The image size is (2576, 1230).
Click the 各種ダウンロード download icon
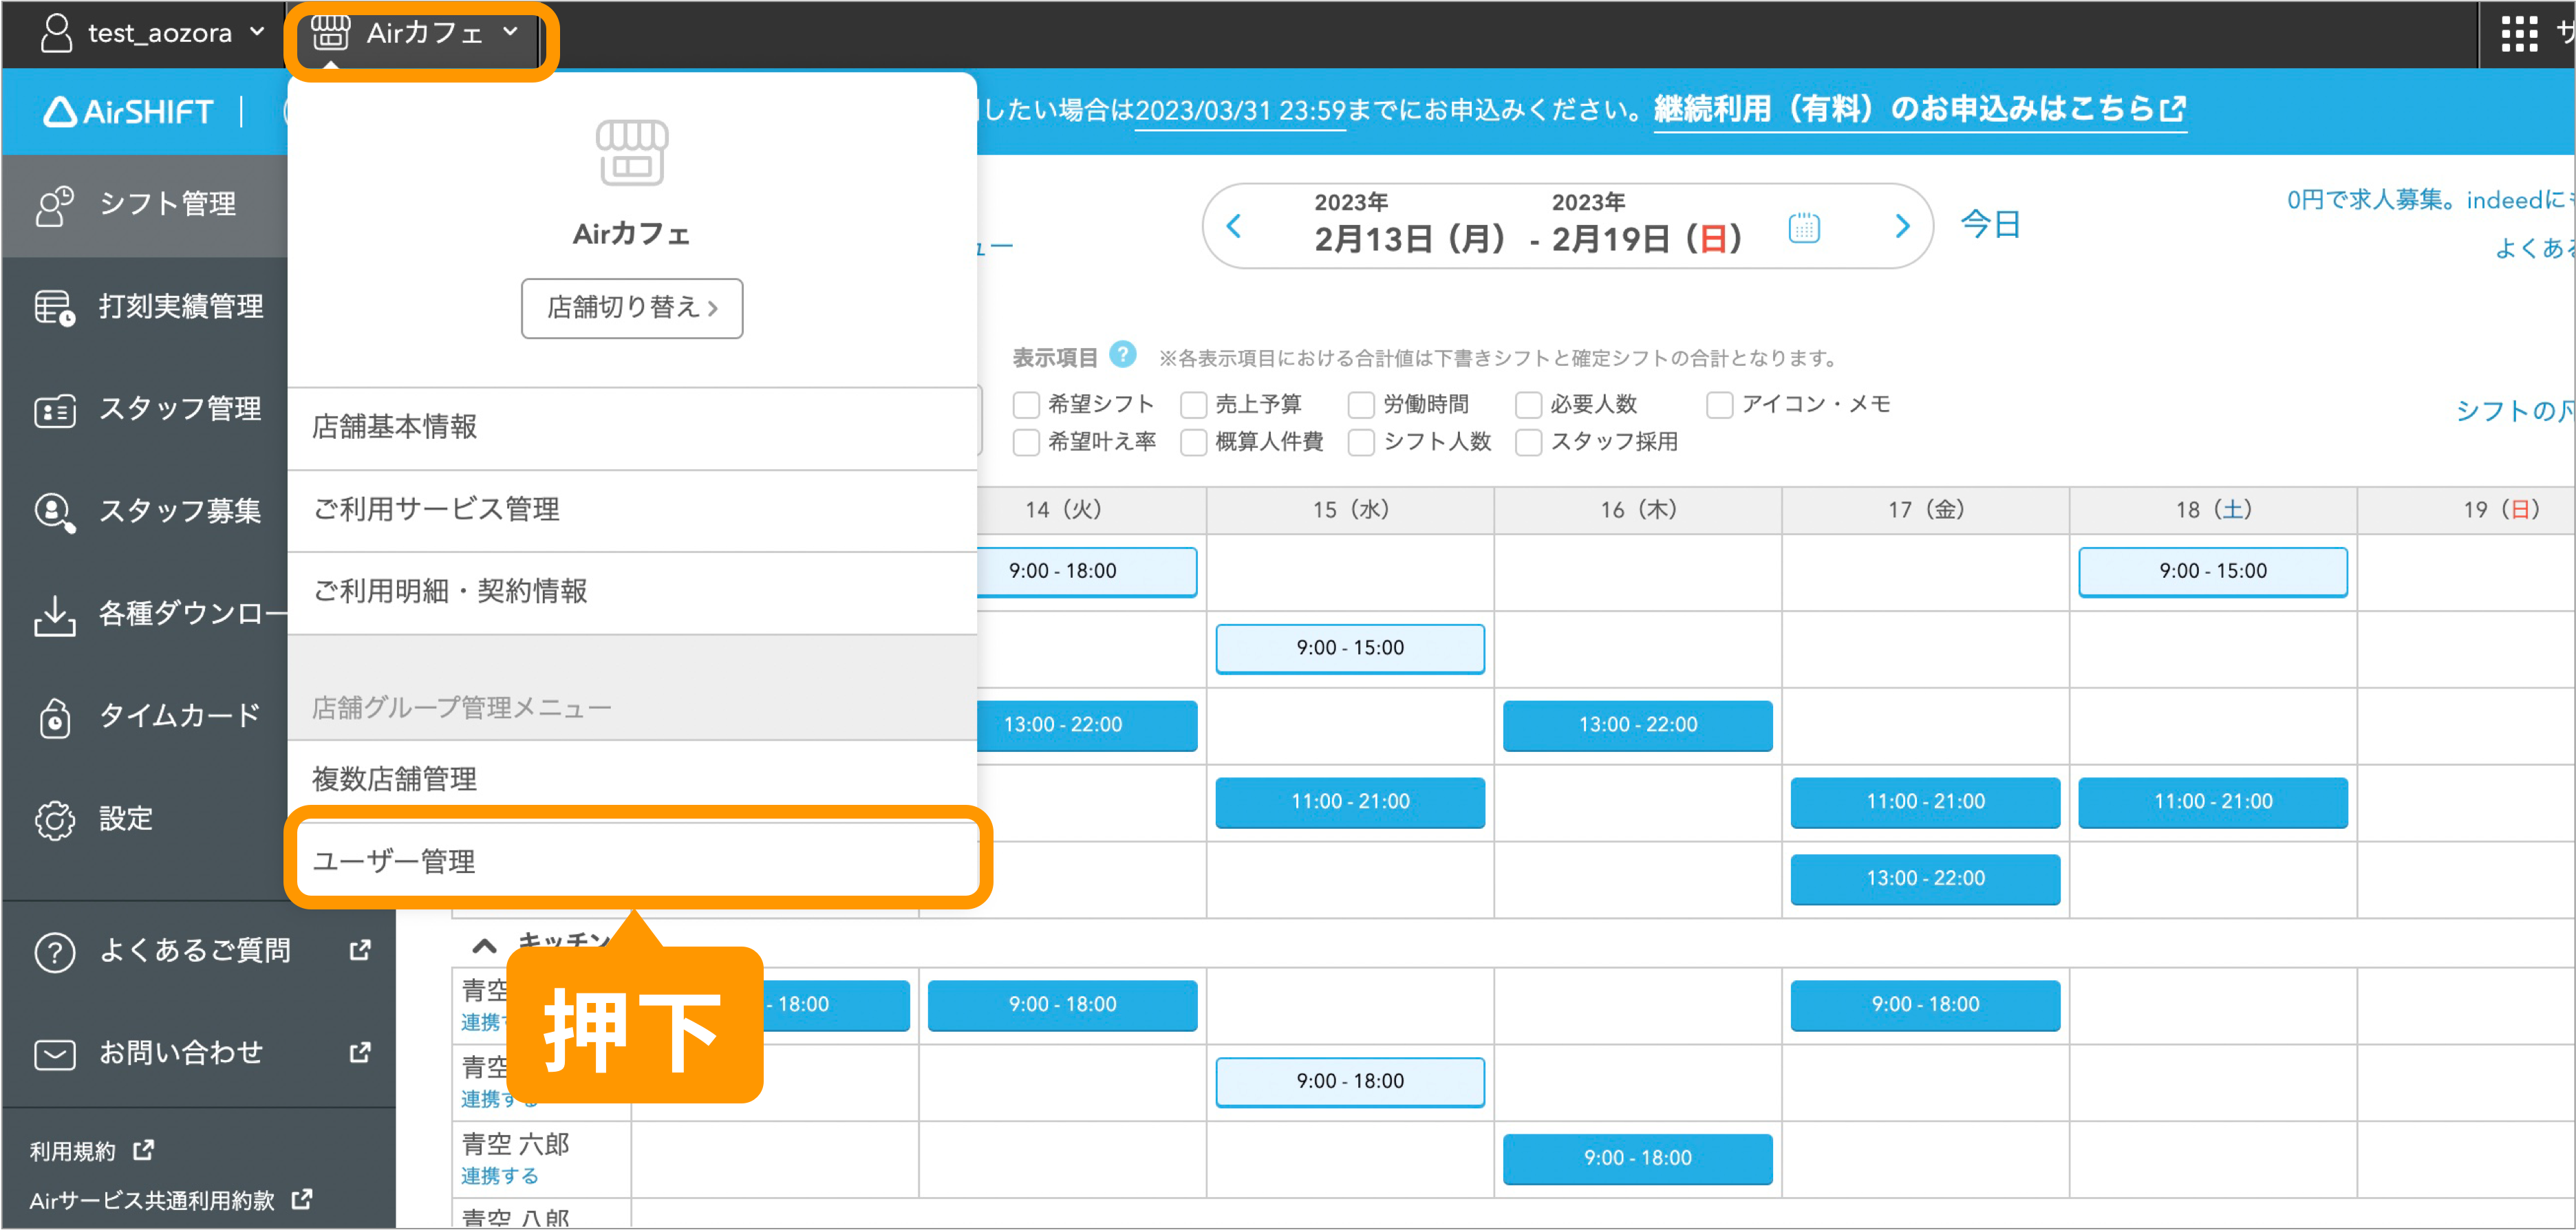[55, 615]
